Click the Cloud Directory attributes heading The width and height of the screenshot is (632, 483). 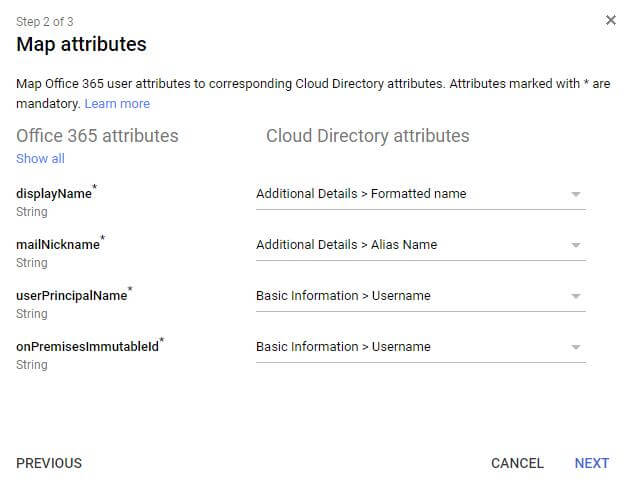[x=367, y=136]
